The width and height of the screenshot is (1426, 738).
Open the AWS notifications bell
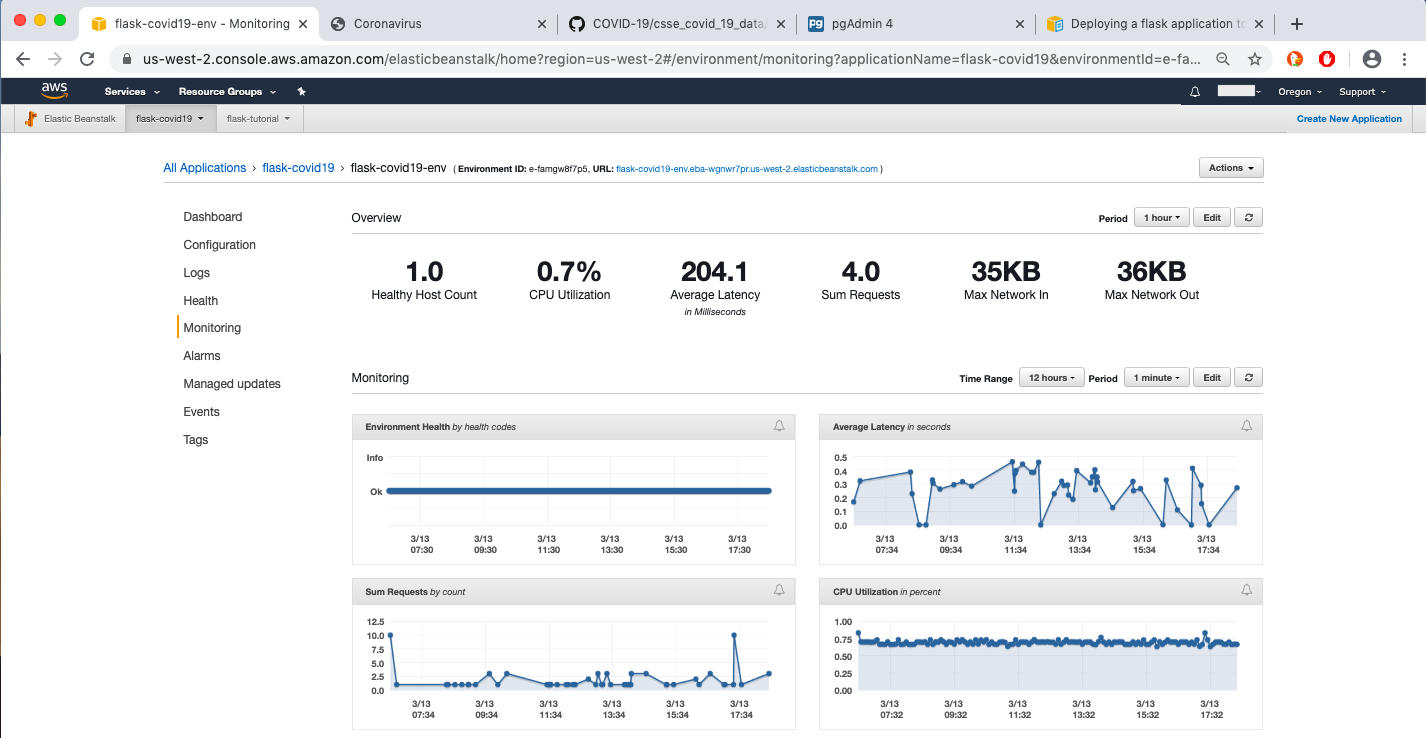pyautogui.click(x=1194, y=91)
